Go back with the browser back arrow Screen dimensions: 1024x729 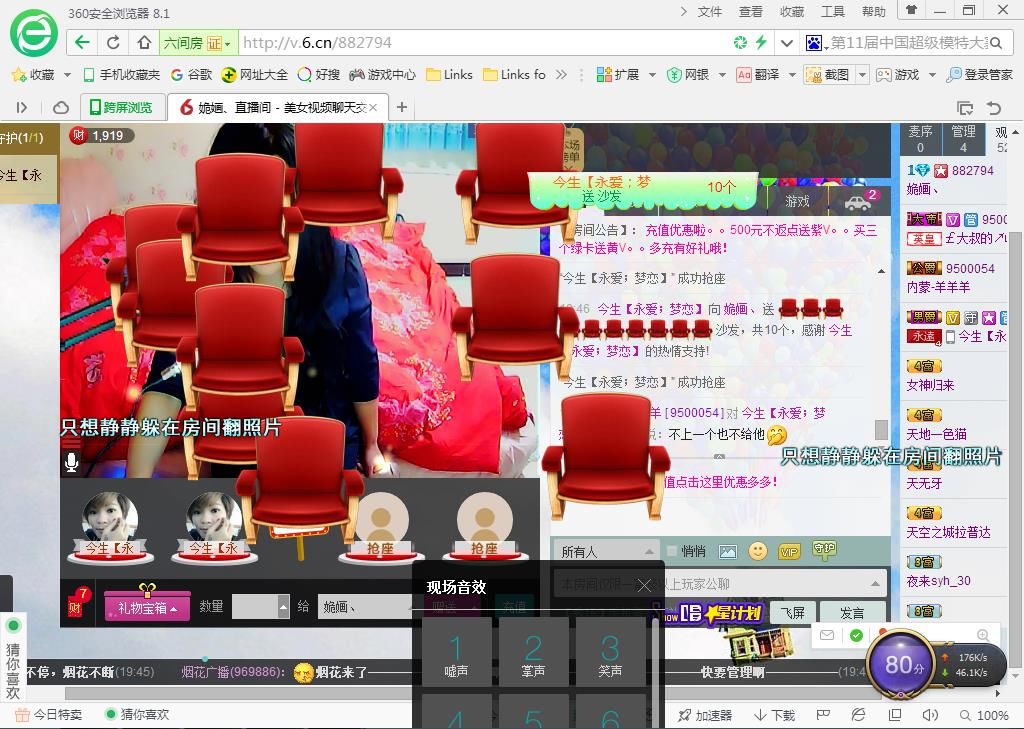point(82,43)
